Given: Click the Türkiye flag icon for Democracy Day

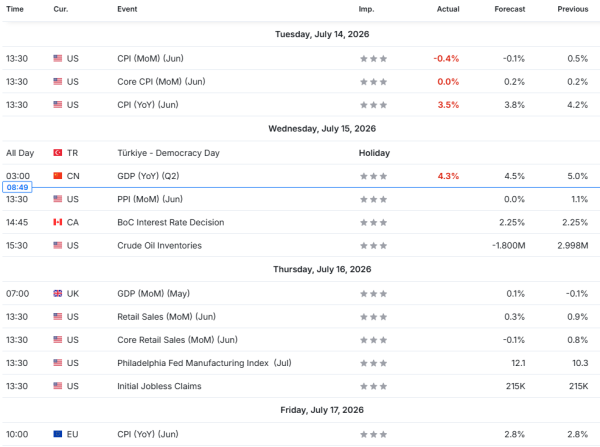Looking at the screenshot, I should tap(57, 153).
